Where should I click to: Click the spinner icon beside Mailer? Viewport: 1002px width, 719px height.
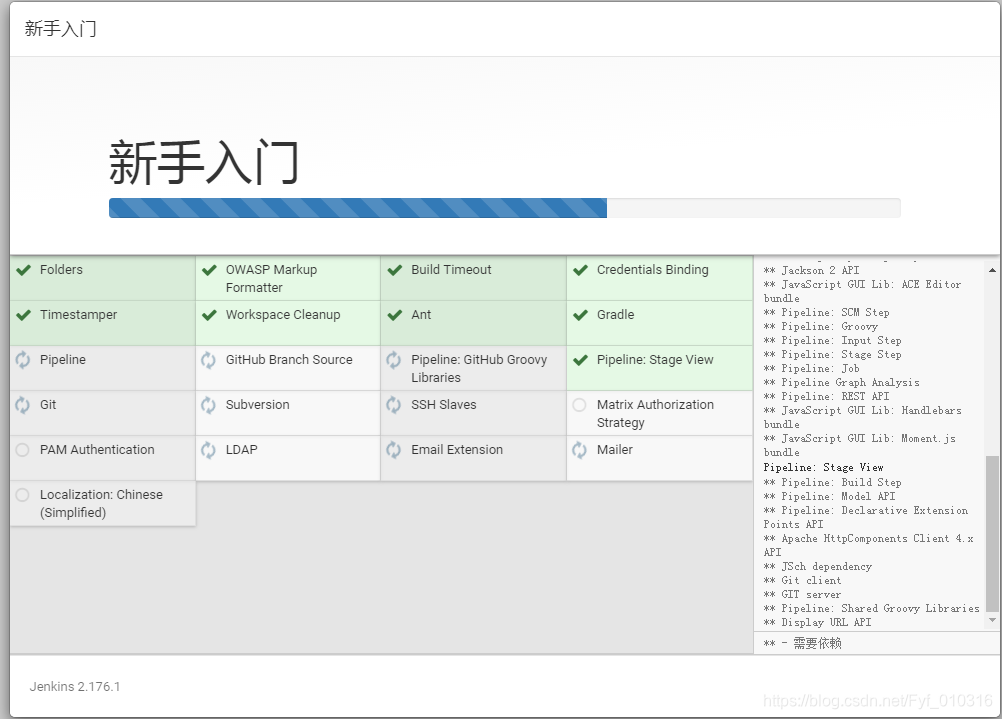pos(580,450)
